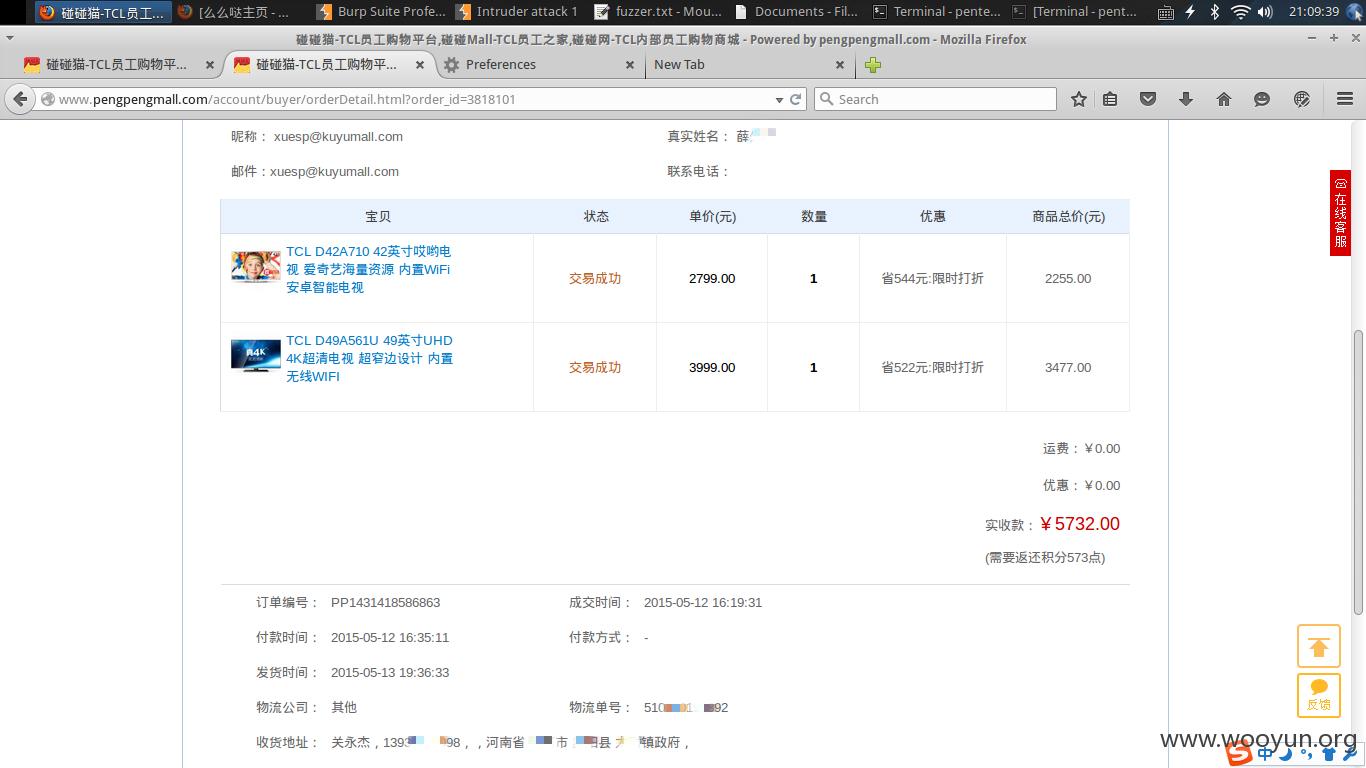Open the Wi-Fi network tray icon
This screenshot has height=768, width=1366.
tap(1240, 12)
